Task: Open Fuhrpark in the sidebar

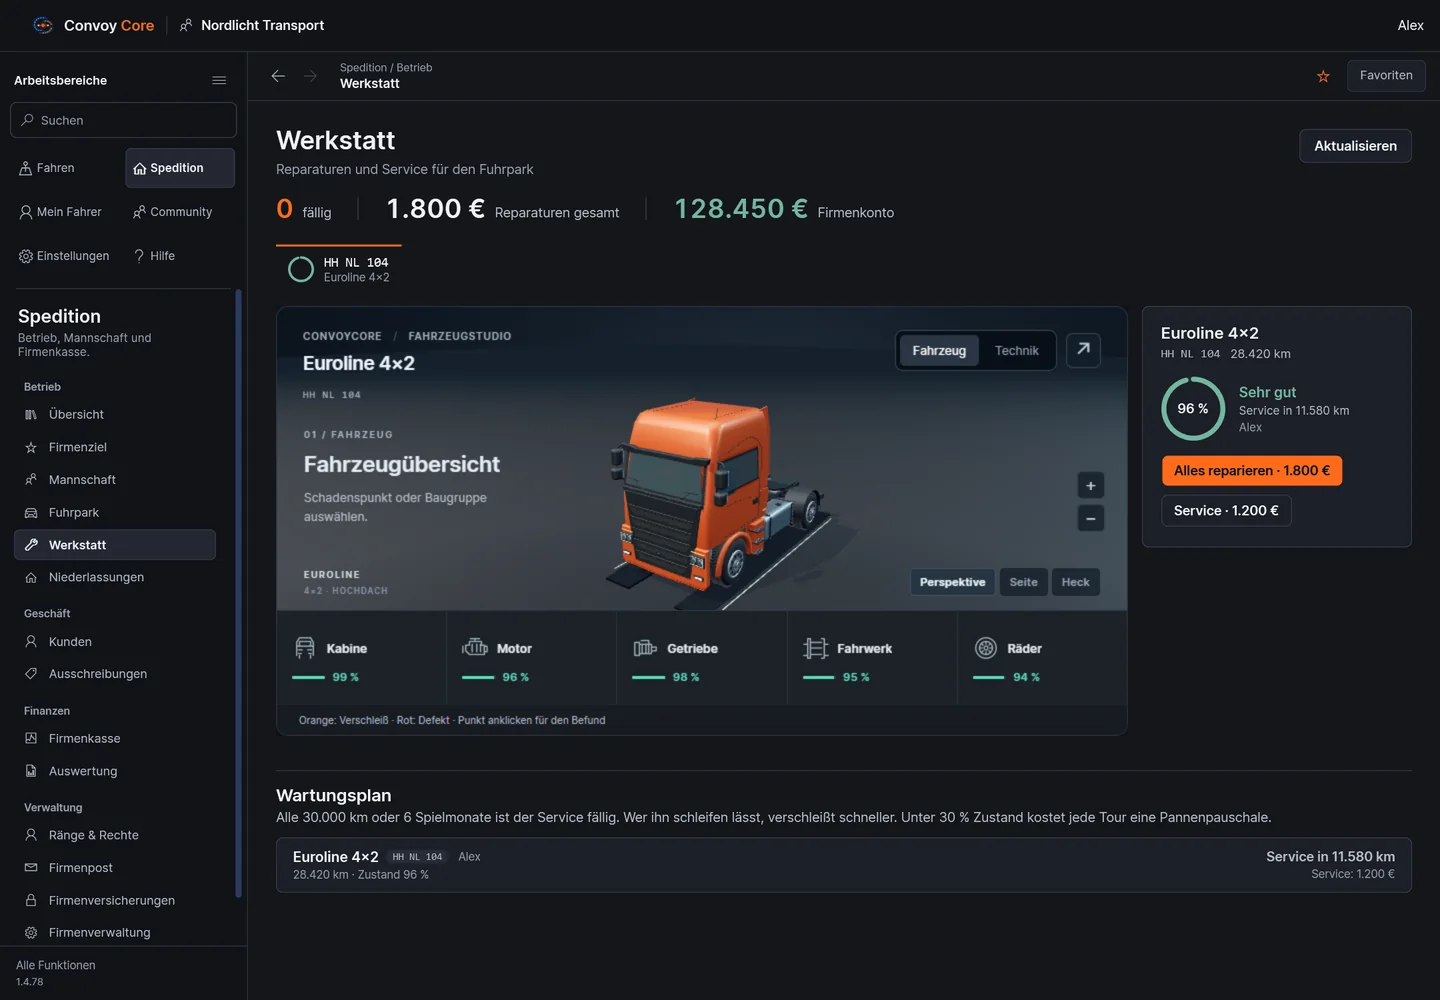Action: (115, 513)
